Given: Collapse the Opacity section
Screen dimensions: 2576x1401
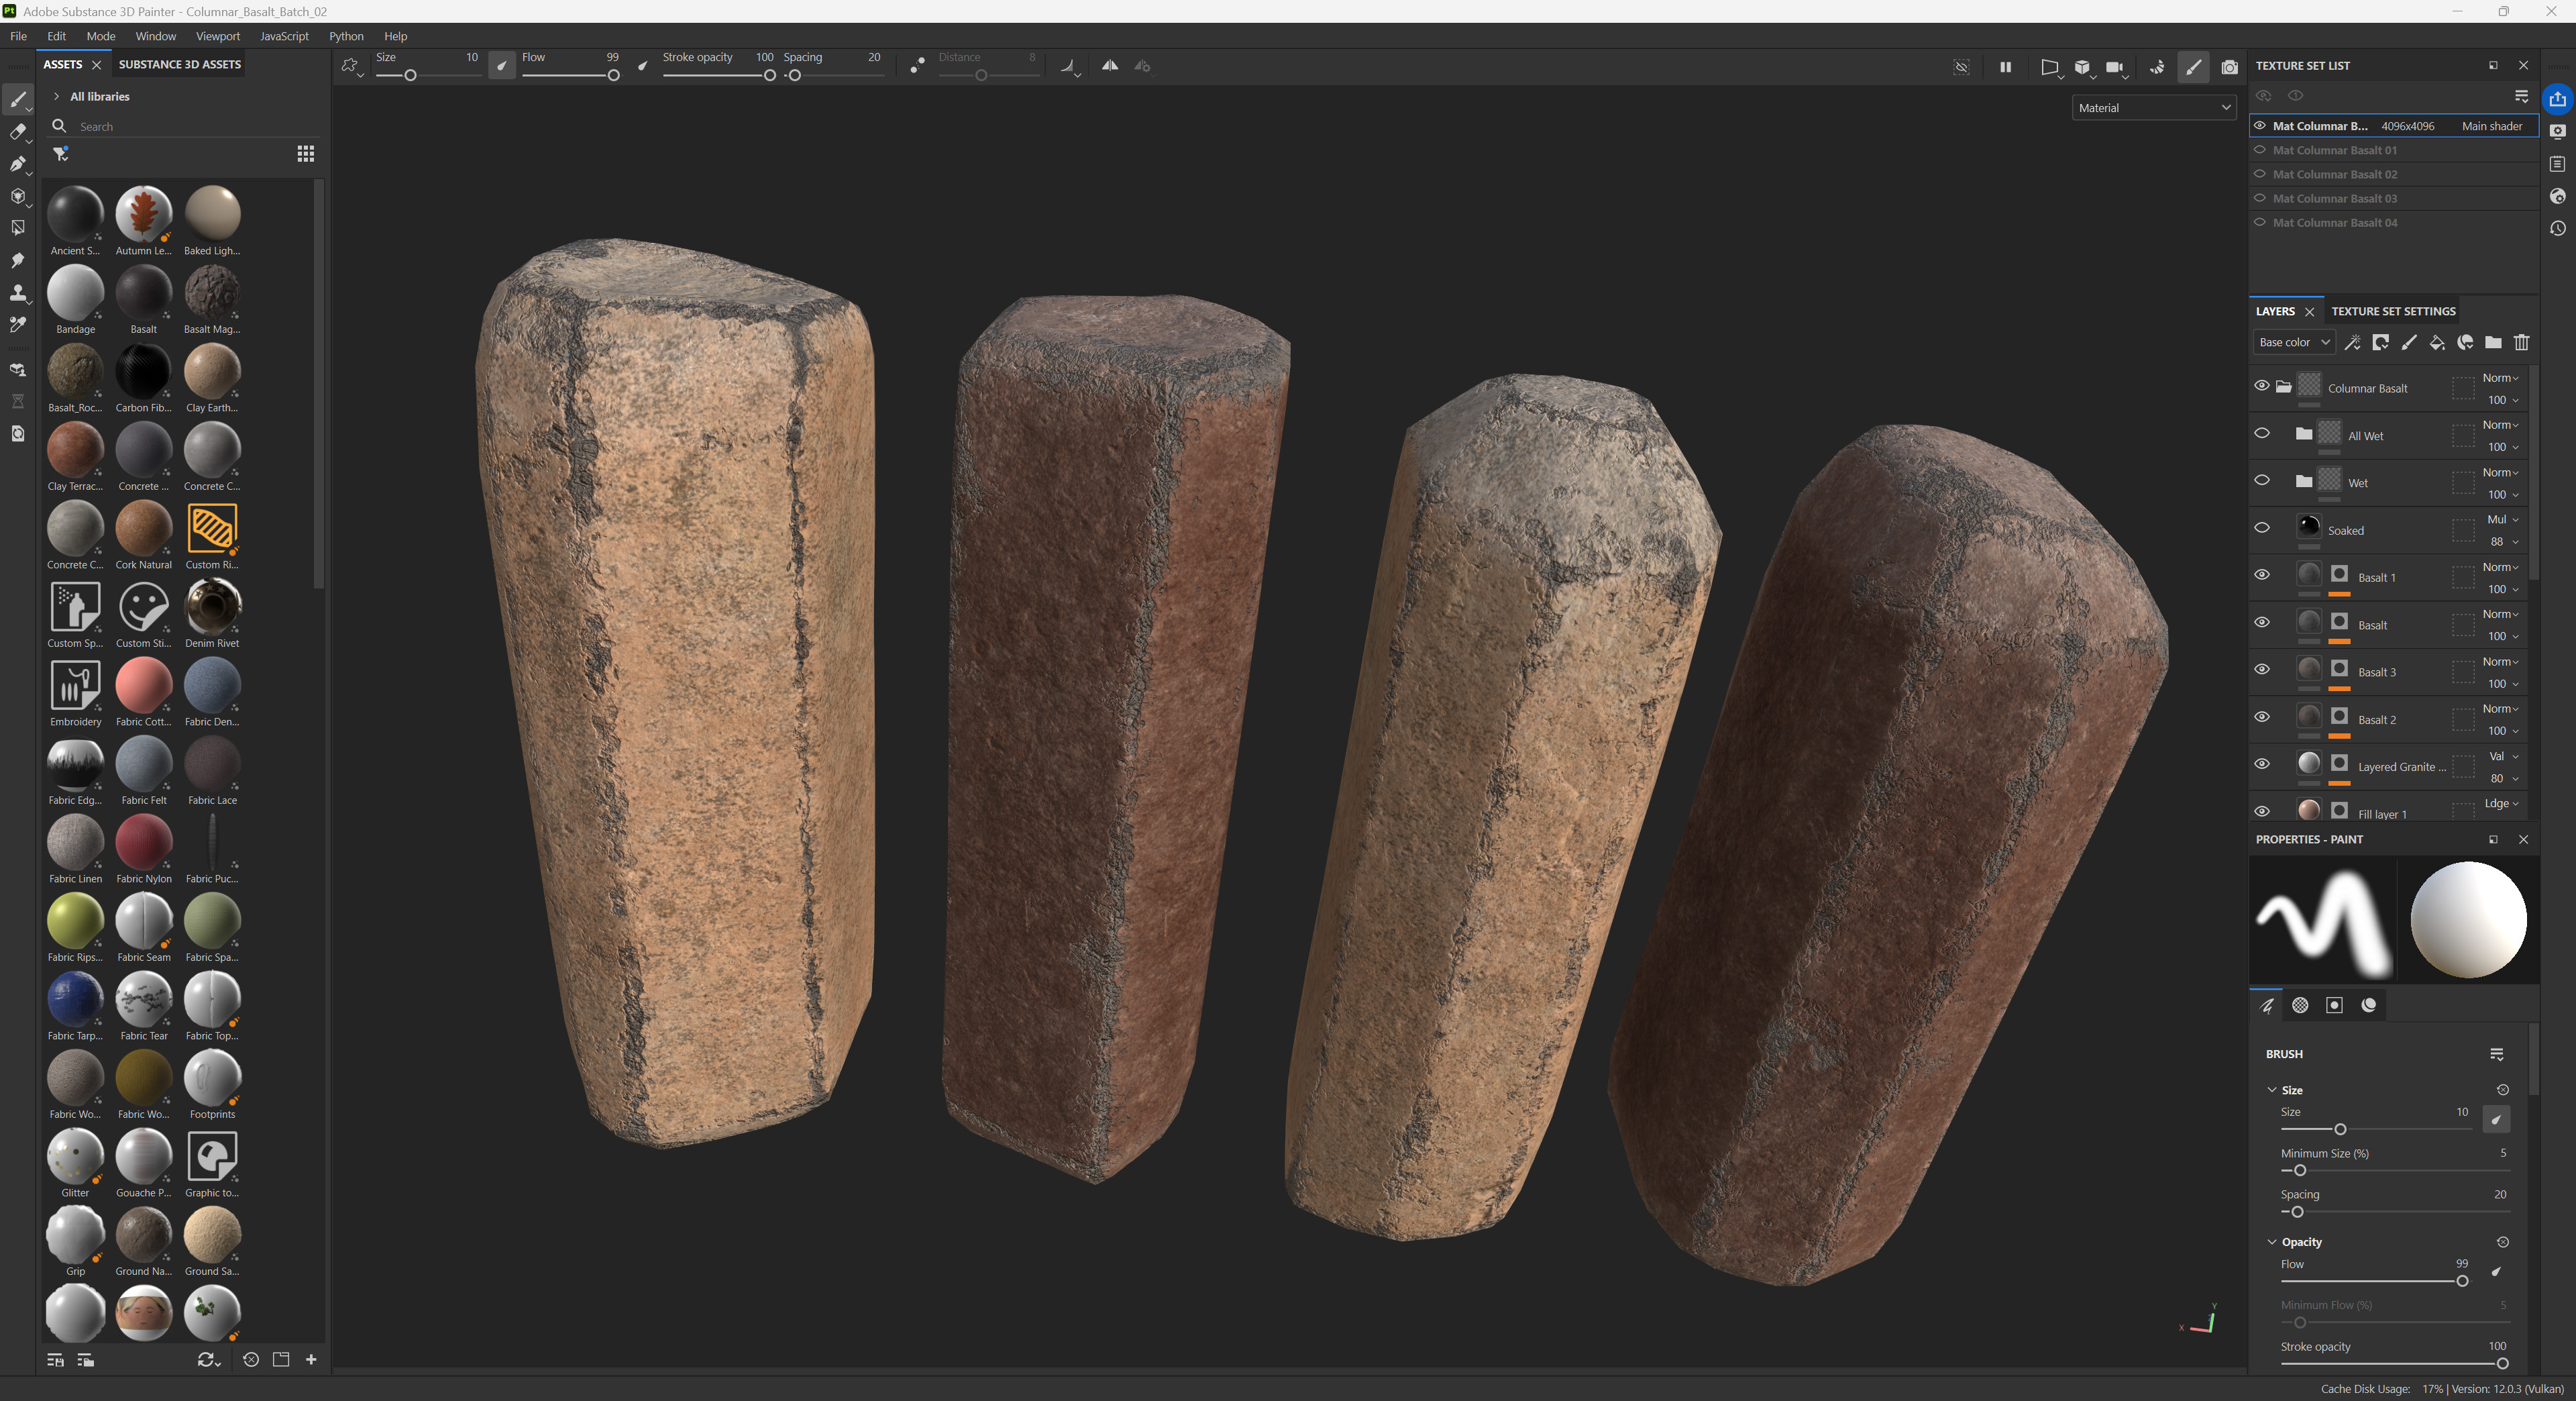Looking at the screenshot, I should coord(2272,1242).
